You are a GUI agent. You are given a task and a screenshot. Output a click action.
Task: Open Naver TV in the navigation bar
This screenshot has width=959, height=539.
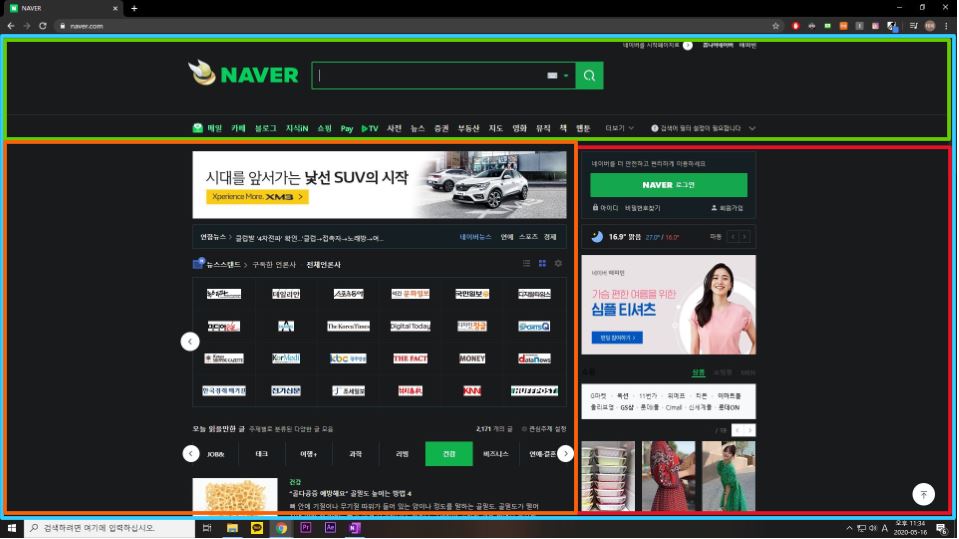coord(369,128)
